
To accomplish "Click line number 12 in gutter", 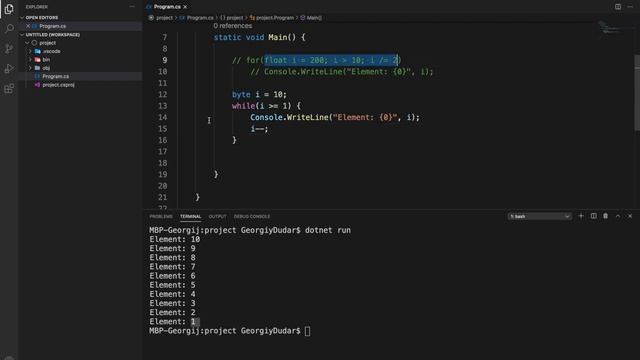I will tap(162, 95).
